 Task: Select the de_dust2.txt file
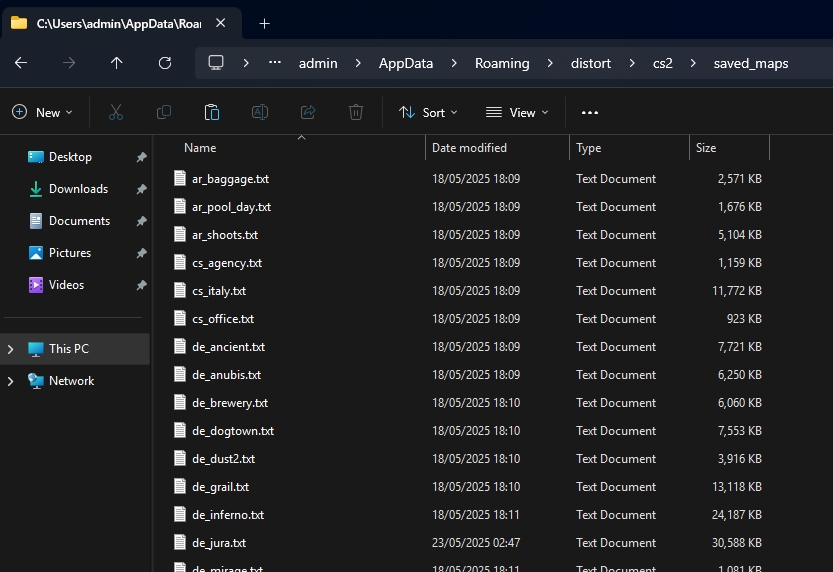click(x=223, y=459)
